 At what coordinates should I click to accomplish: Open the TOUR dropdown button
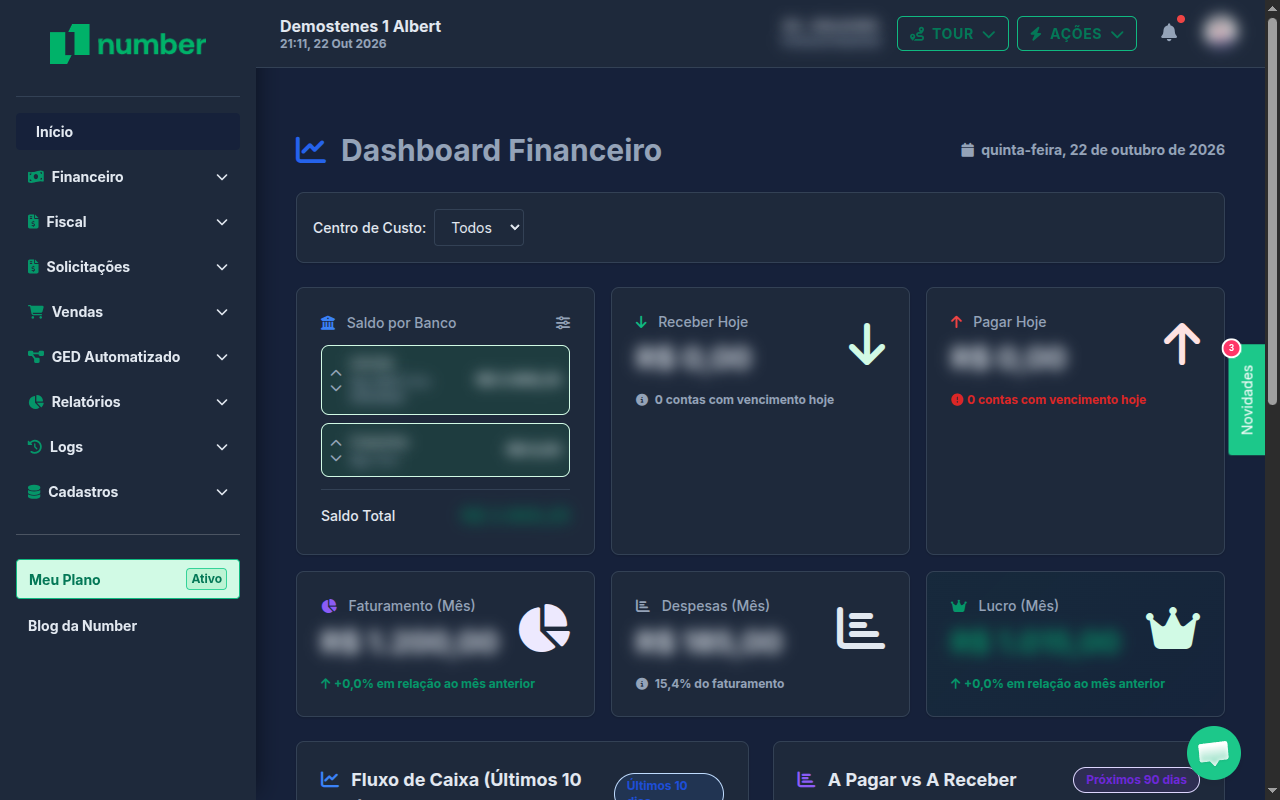click(953, 33)
